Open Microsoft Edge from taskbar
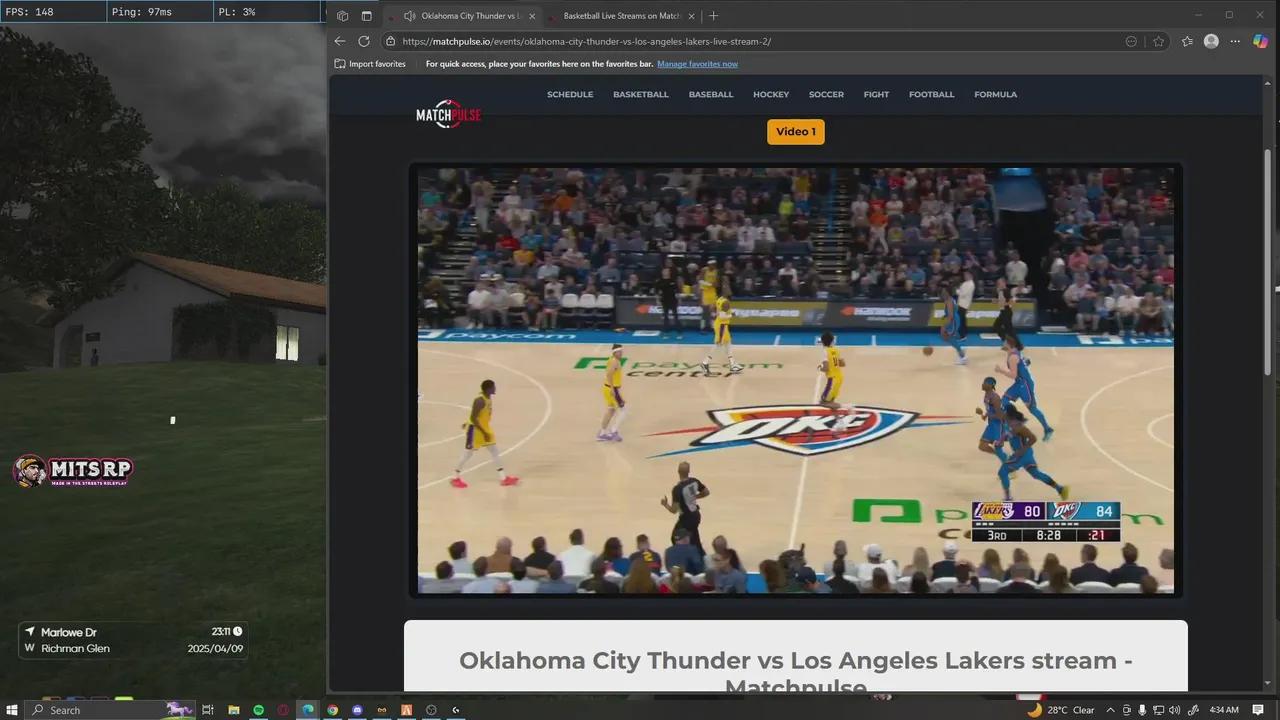Viewport: 1280px width, 720px height. pyautogui.click(x=308, y=710)
